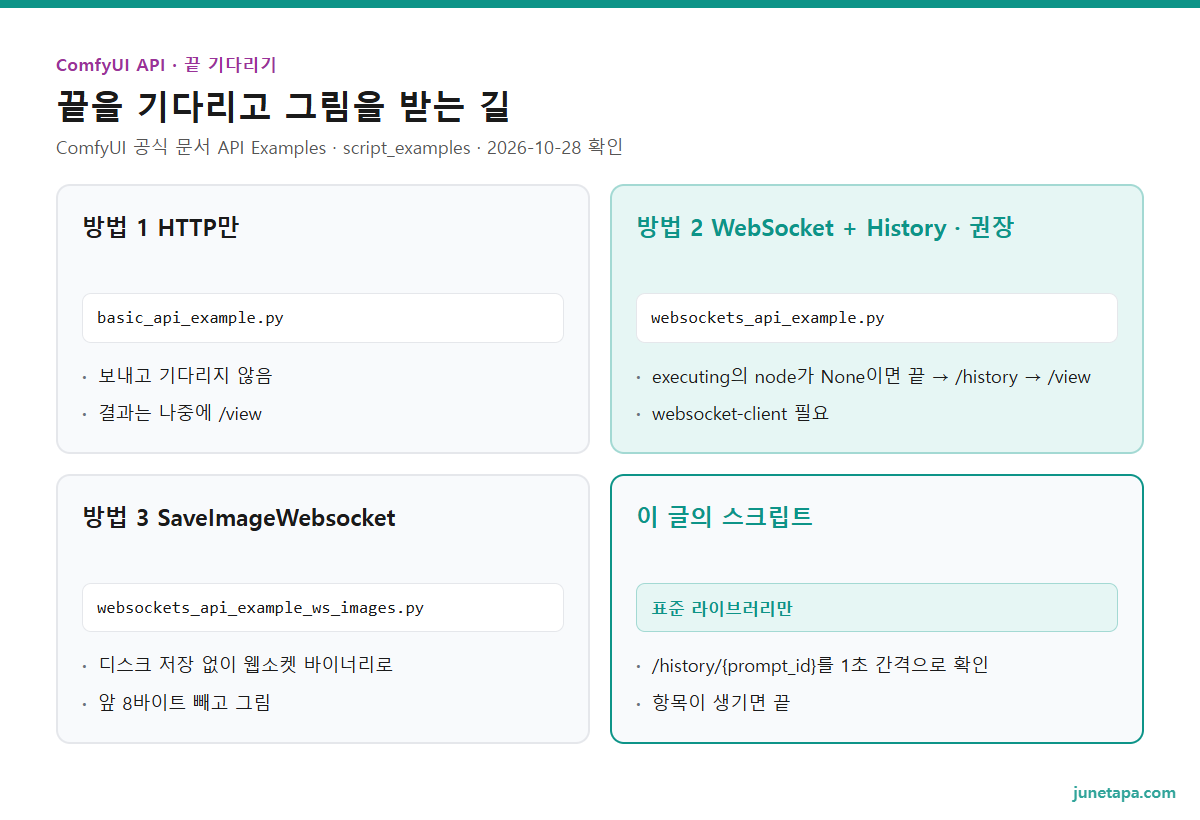Viewport: 1200px width, 820px height.
Task: Click the card heading '방법 1 HTTP만'
Action: (161, 228)
